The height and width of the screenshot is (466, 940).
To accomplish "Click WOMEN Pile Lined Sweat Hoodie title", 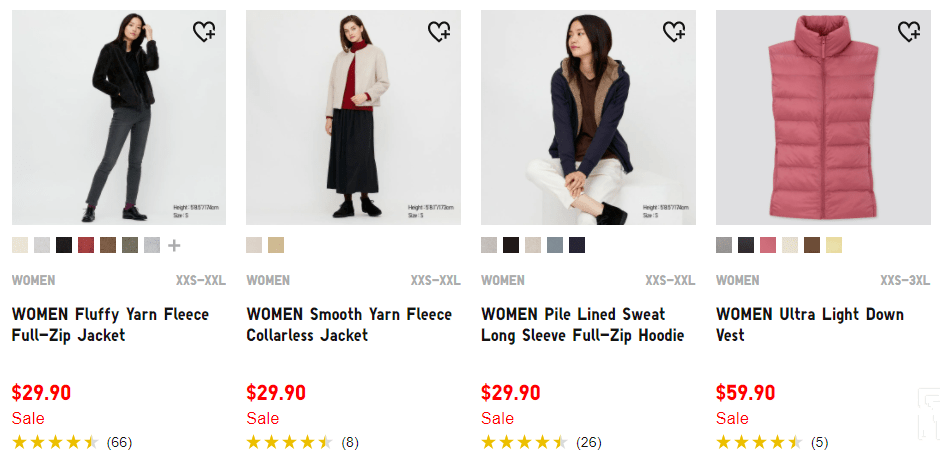I will point(582,325).
